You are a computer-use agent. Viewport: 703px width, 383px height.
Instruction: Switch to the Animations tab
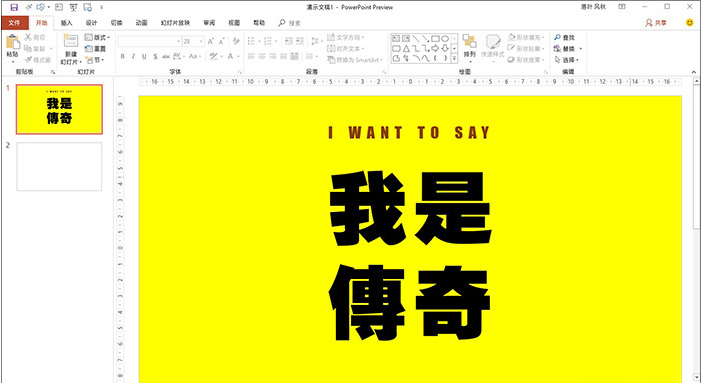tap(141, 23)
